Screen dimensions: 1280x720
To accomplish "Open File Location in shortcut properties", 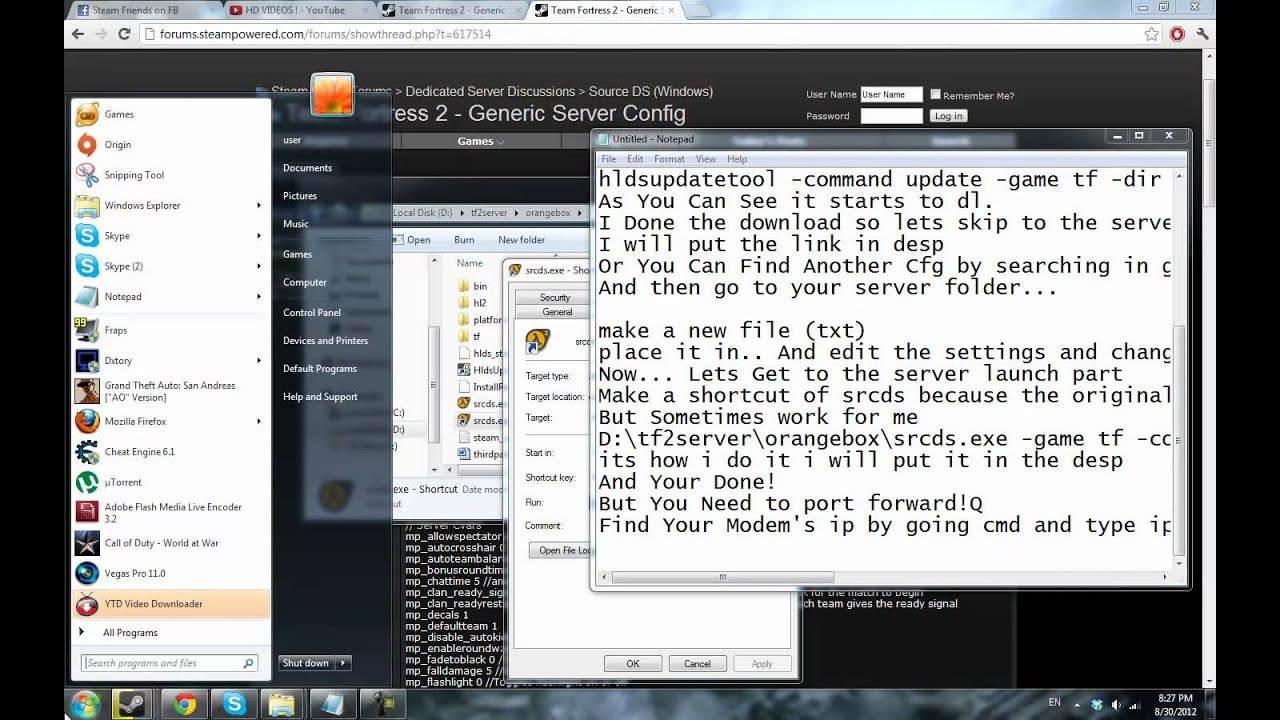I will pyautogui.click(x=562, y=550).
